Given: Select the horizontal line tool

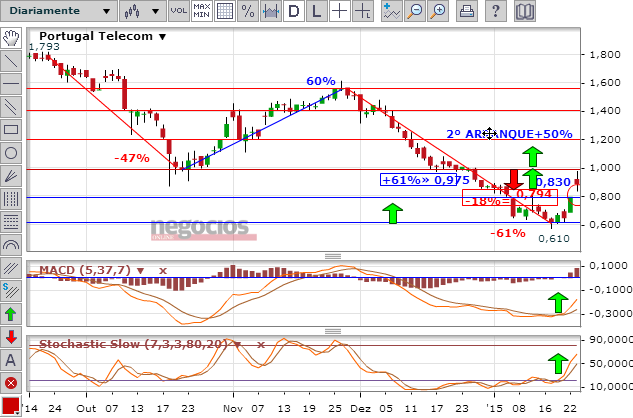Looking at the screenshot, I should point(11,84).
